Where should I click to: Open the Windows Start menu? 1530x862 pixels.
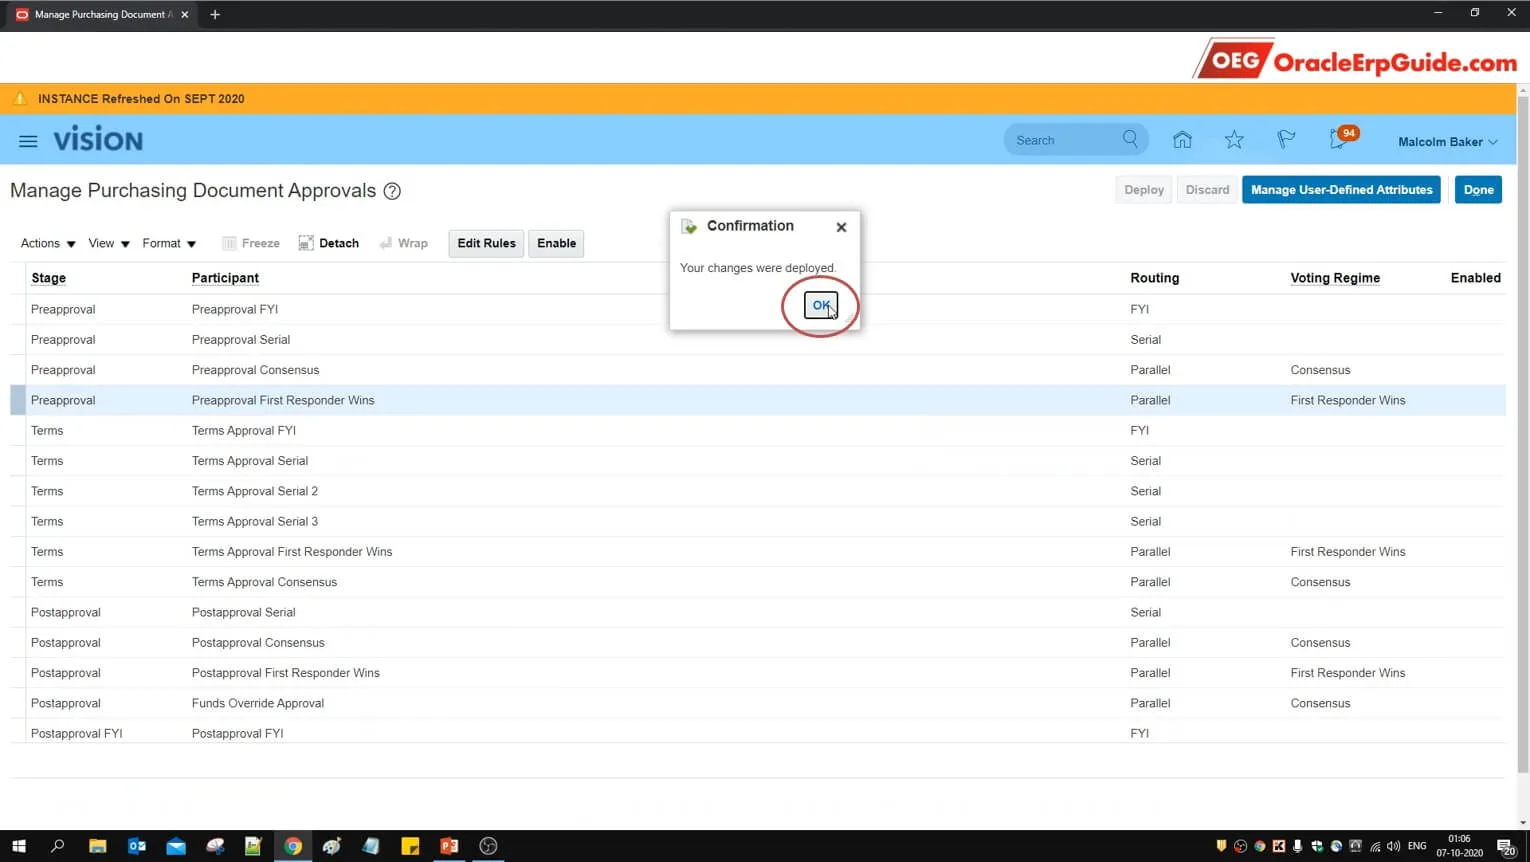[x=18, y=846]
